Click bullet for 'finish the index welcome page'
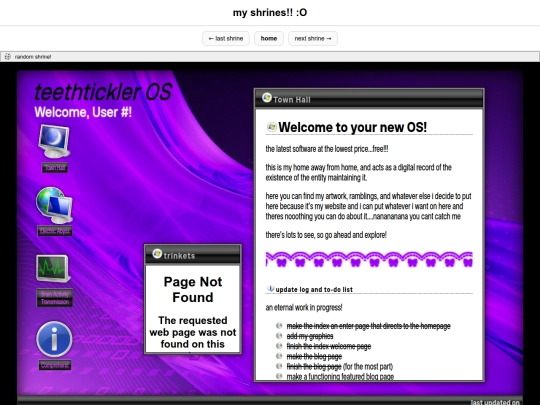The width and height of the screenshot is (540, 405). click(279, 346)
